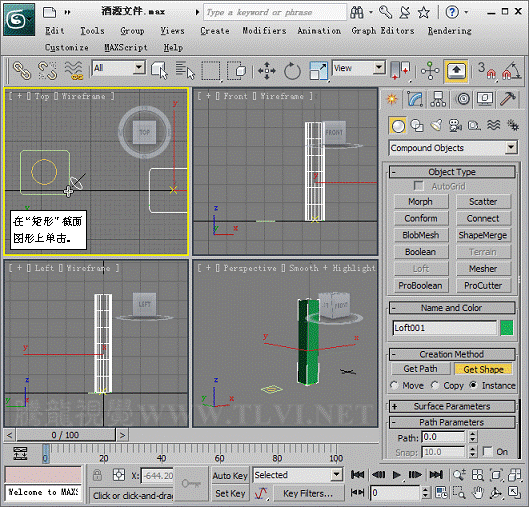
Task: Click the Get Path button
Action: coord(420,369)
